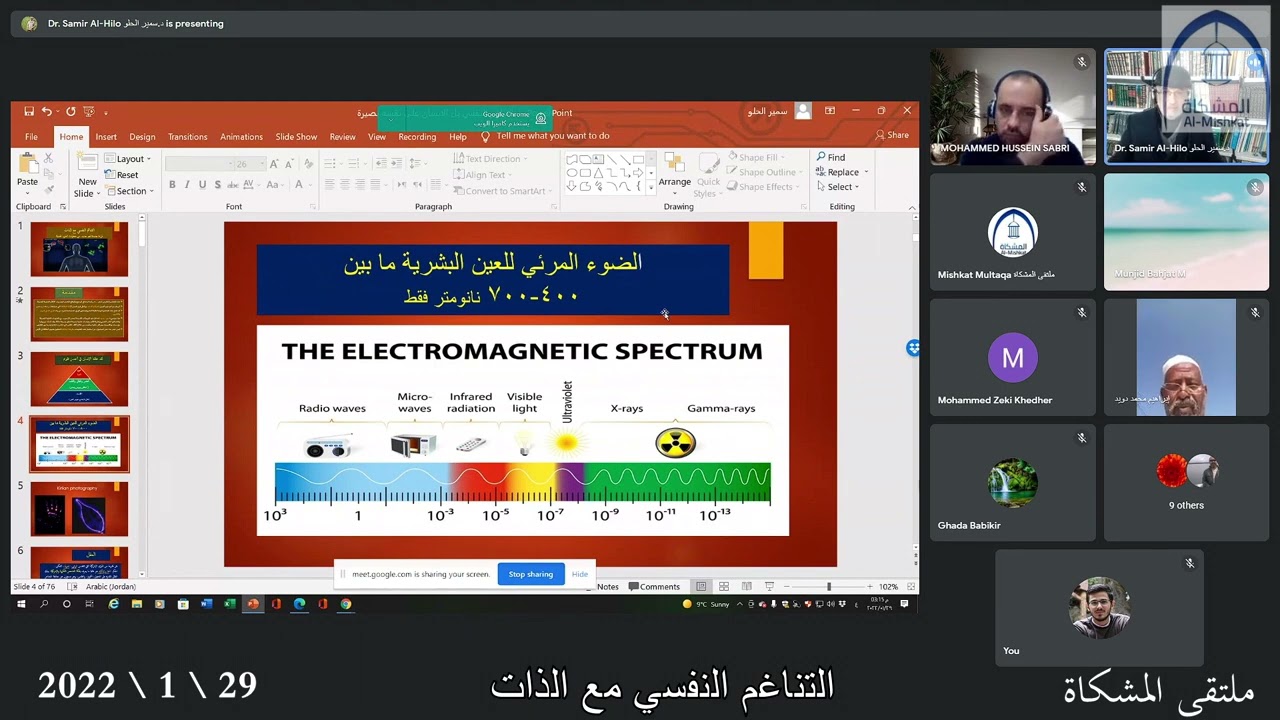Open the Text Direction dropdown
Screen dimensions: 1280x720
point(491,159)
